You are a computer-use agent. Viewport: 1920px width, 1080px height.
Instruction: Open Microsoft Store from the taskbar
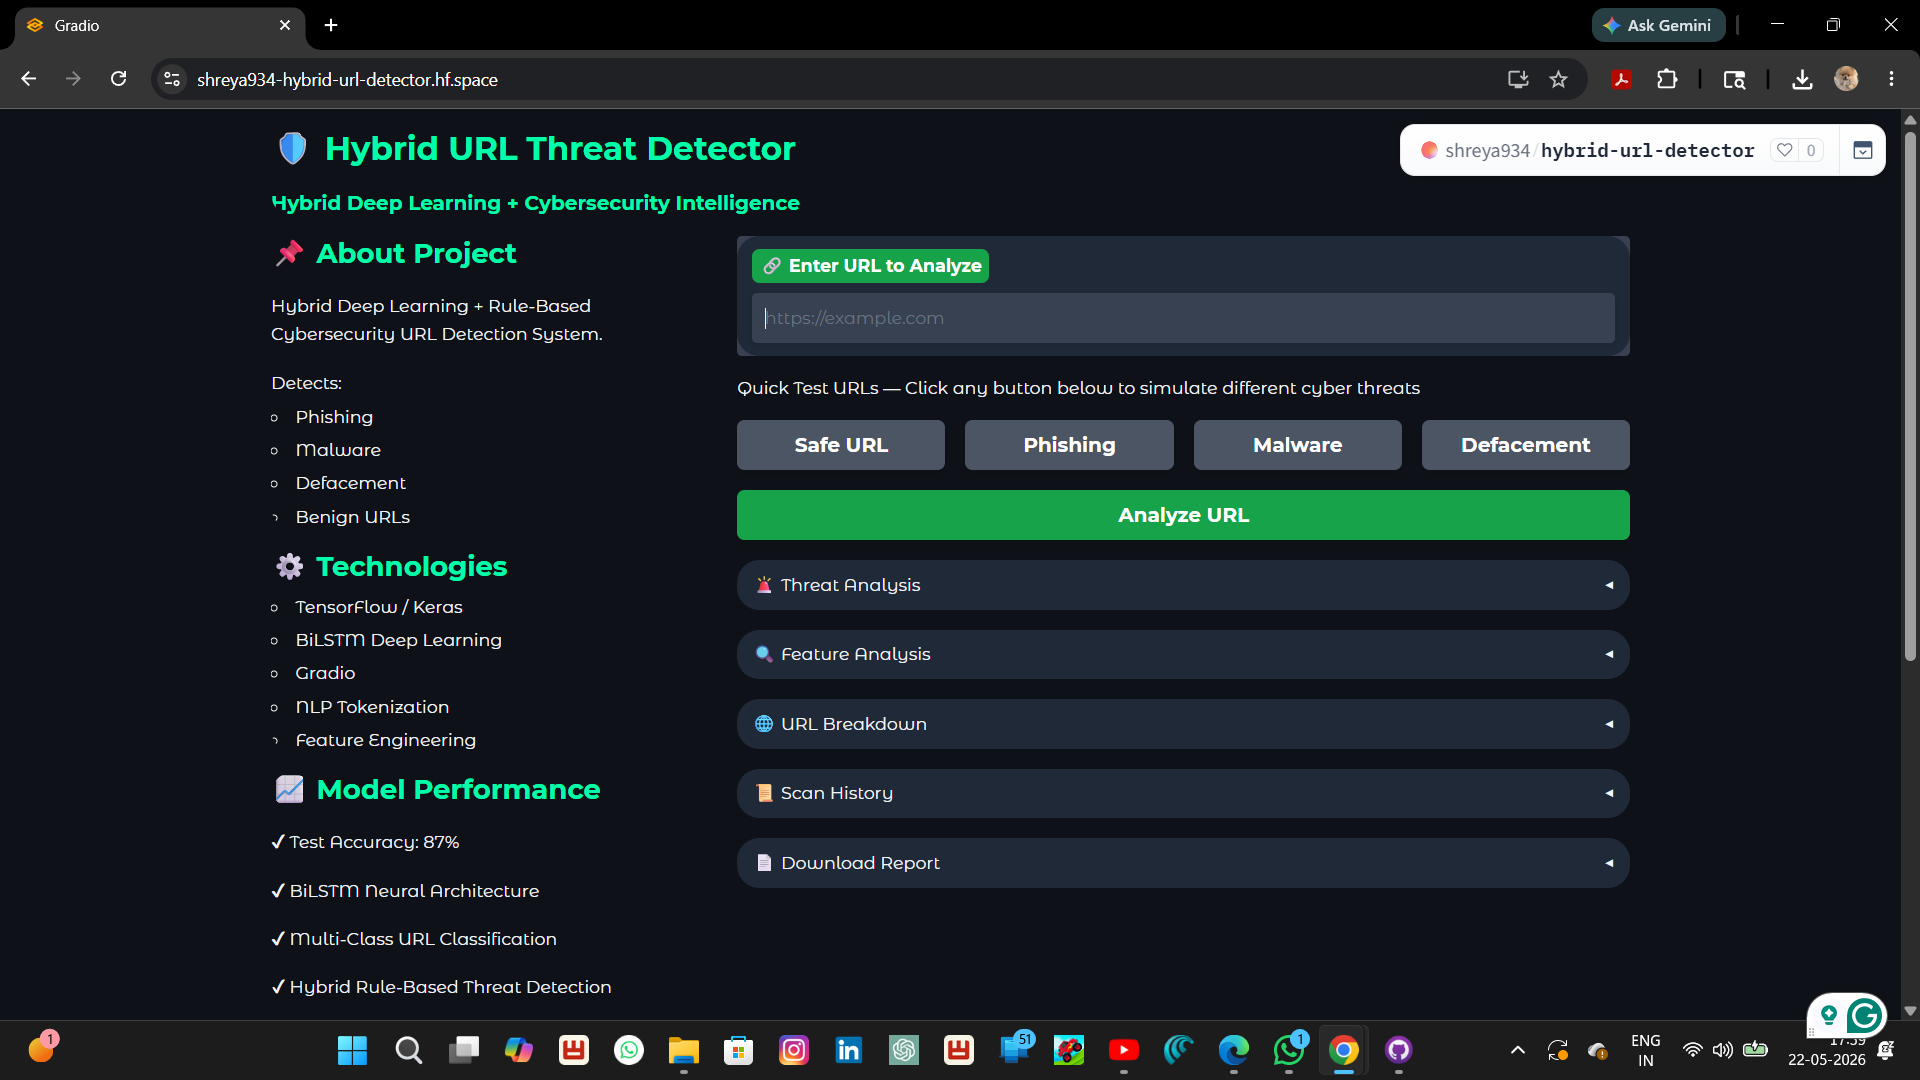click(x=738, y=1050)
